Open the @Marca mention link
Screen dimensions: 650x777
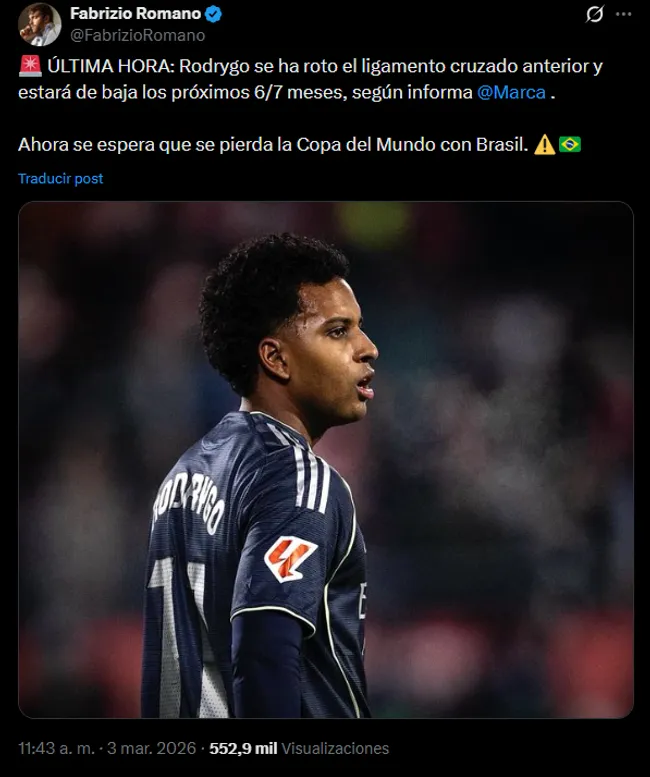[511, 93]
